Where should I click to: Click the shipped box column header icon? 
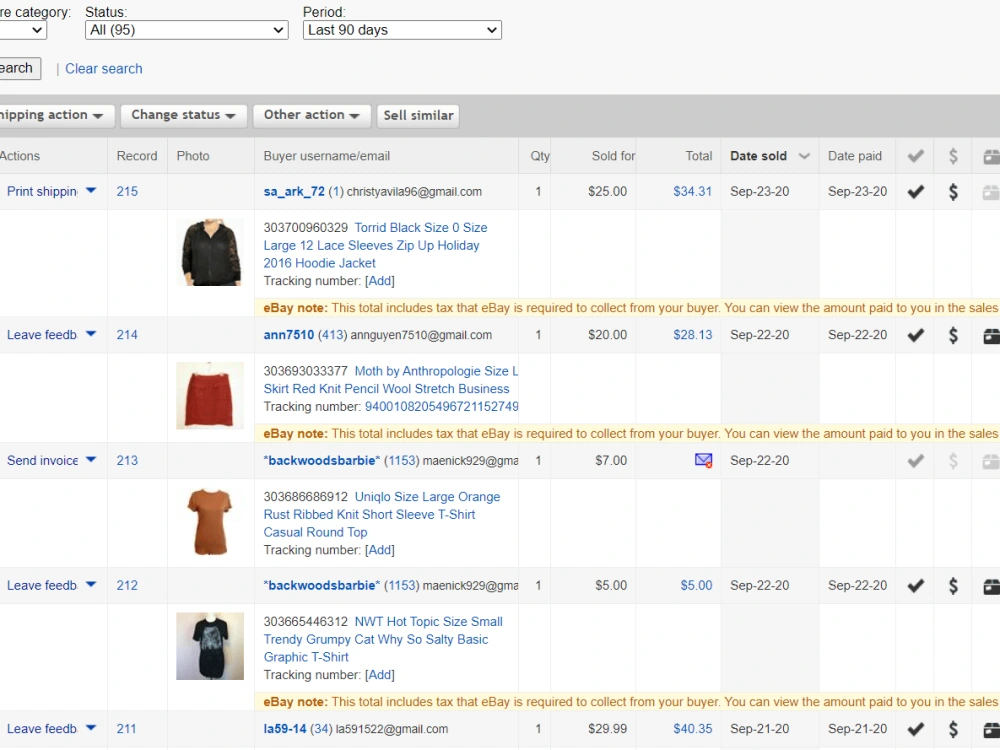click(991, 156)
